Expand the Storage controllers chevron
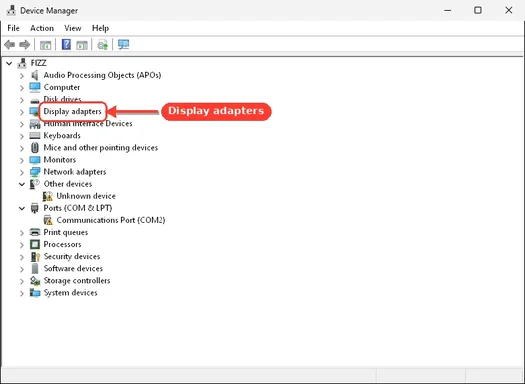The height and width of the screenshot is (384, 525). (x=22, y=281)
